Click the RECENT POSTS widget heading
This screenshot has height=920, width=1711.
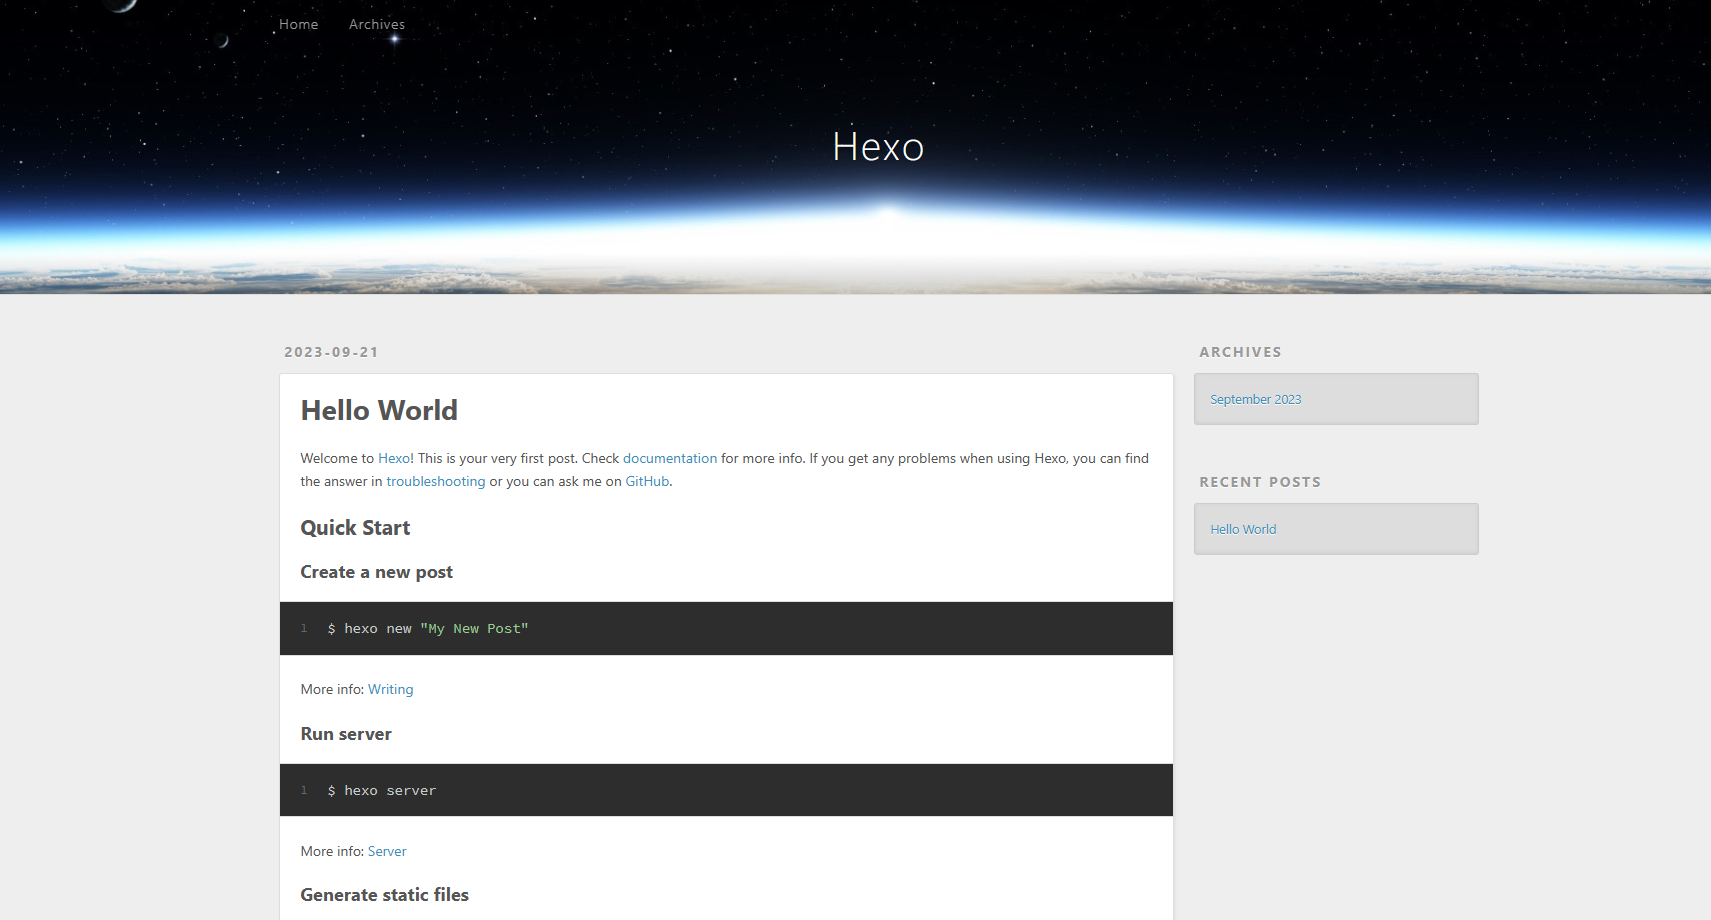coord(1260,482)
